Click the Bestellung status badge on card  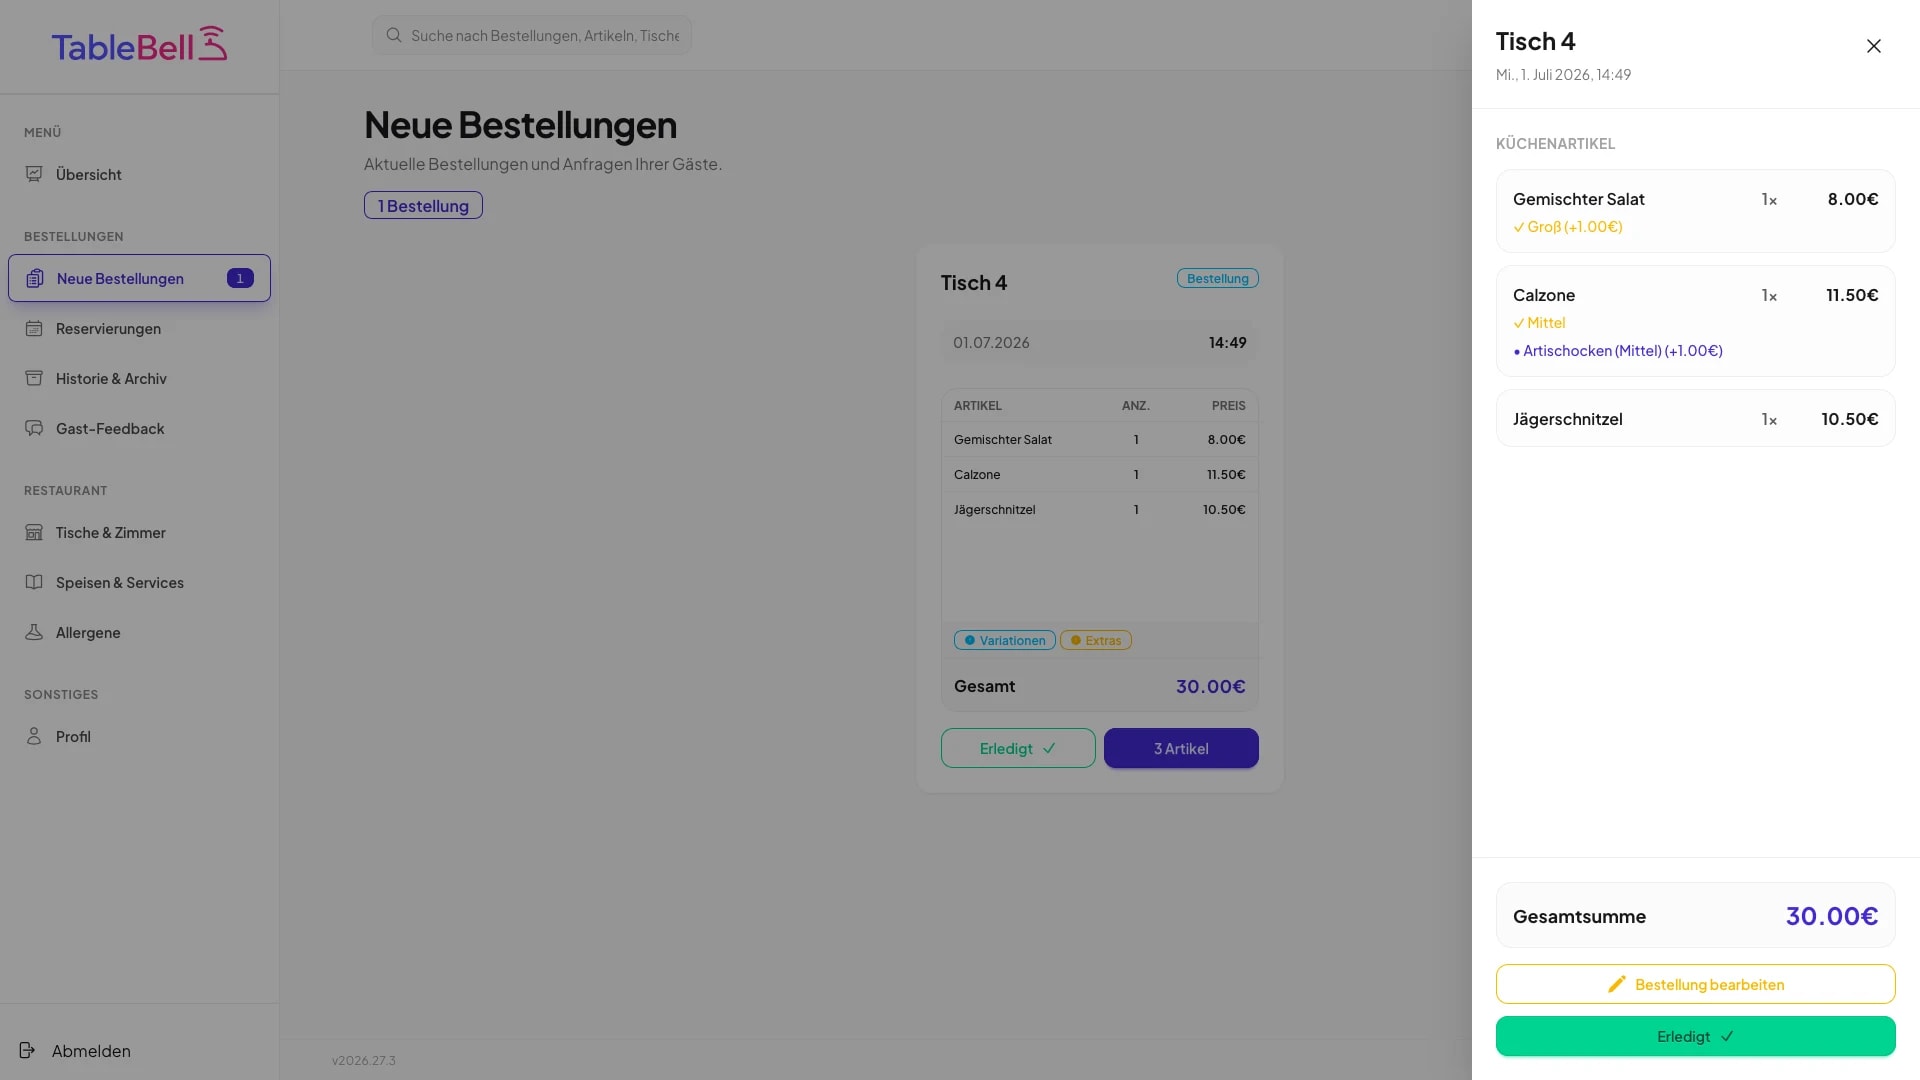[1217, 278]
